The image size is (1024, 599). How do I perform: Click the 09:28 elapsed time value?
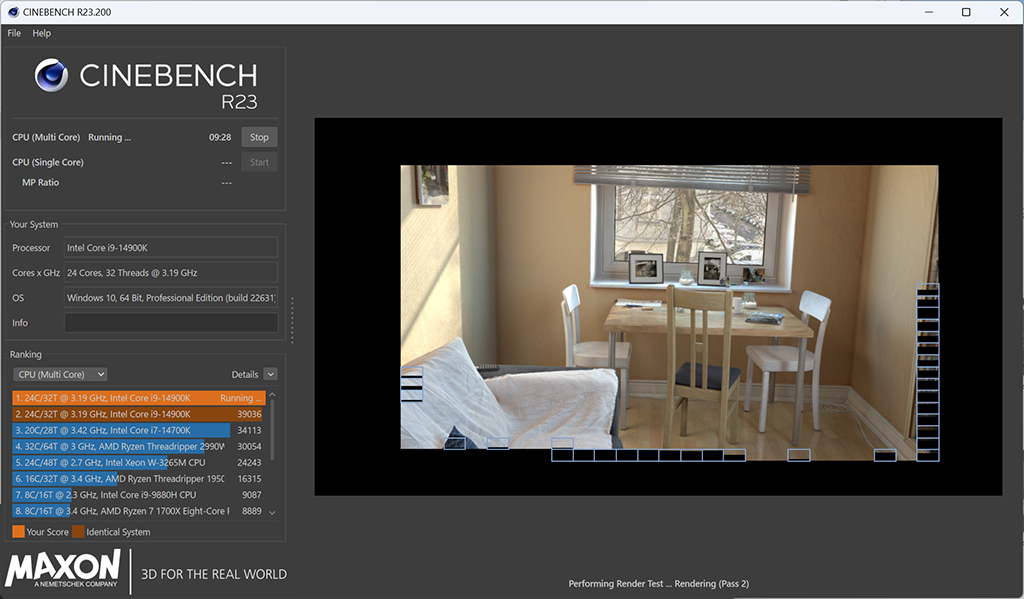(x=220, y=137)
